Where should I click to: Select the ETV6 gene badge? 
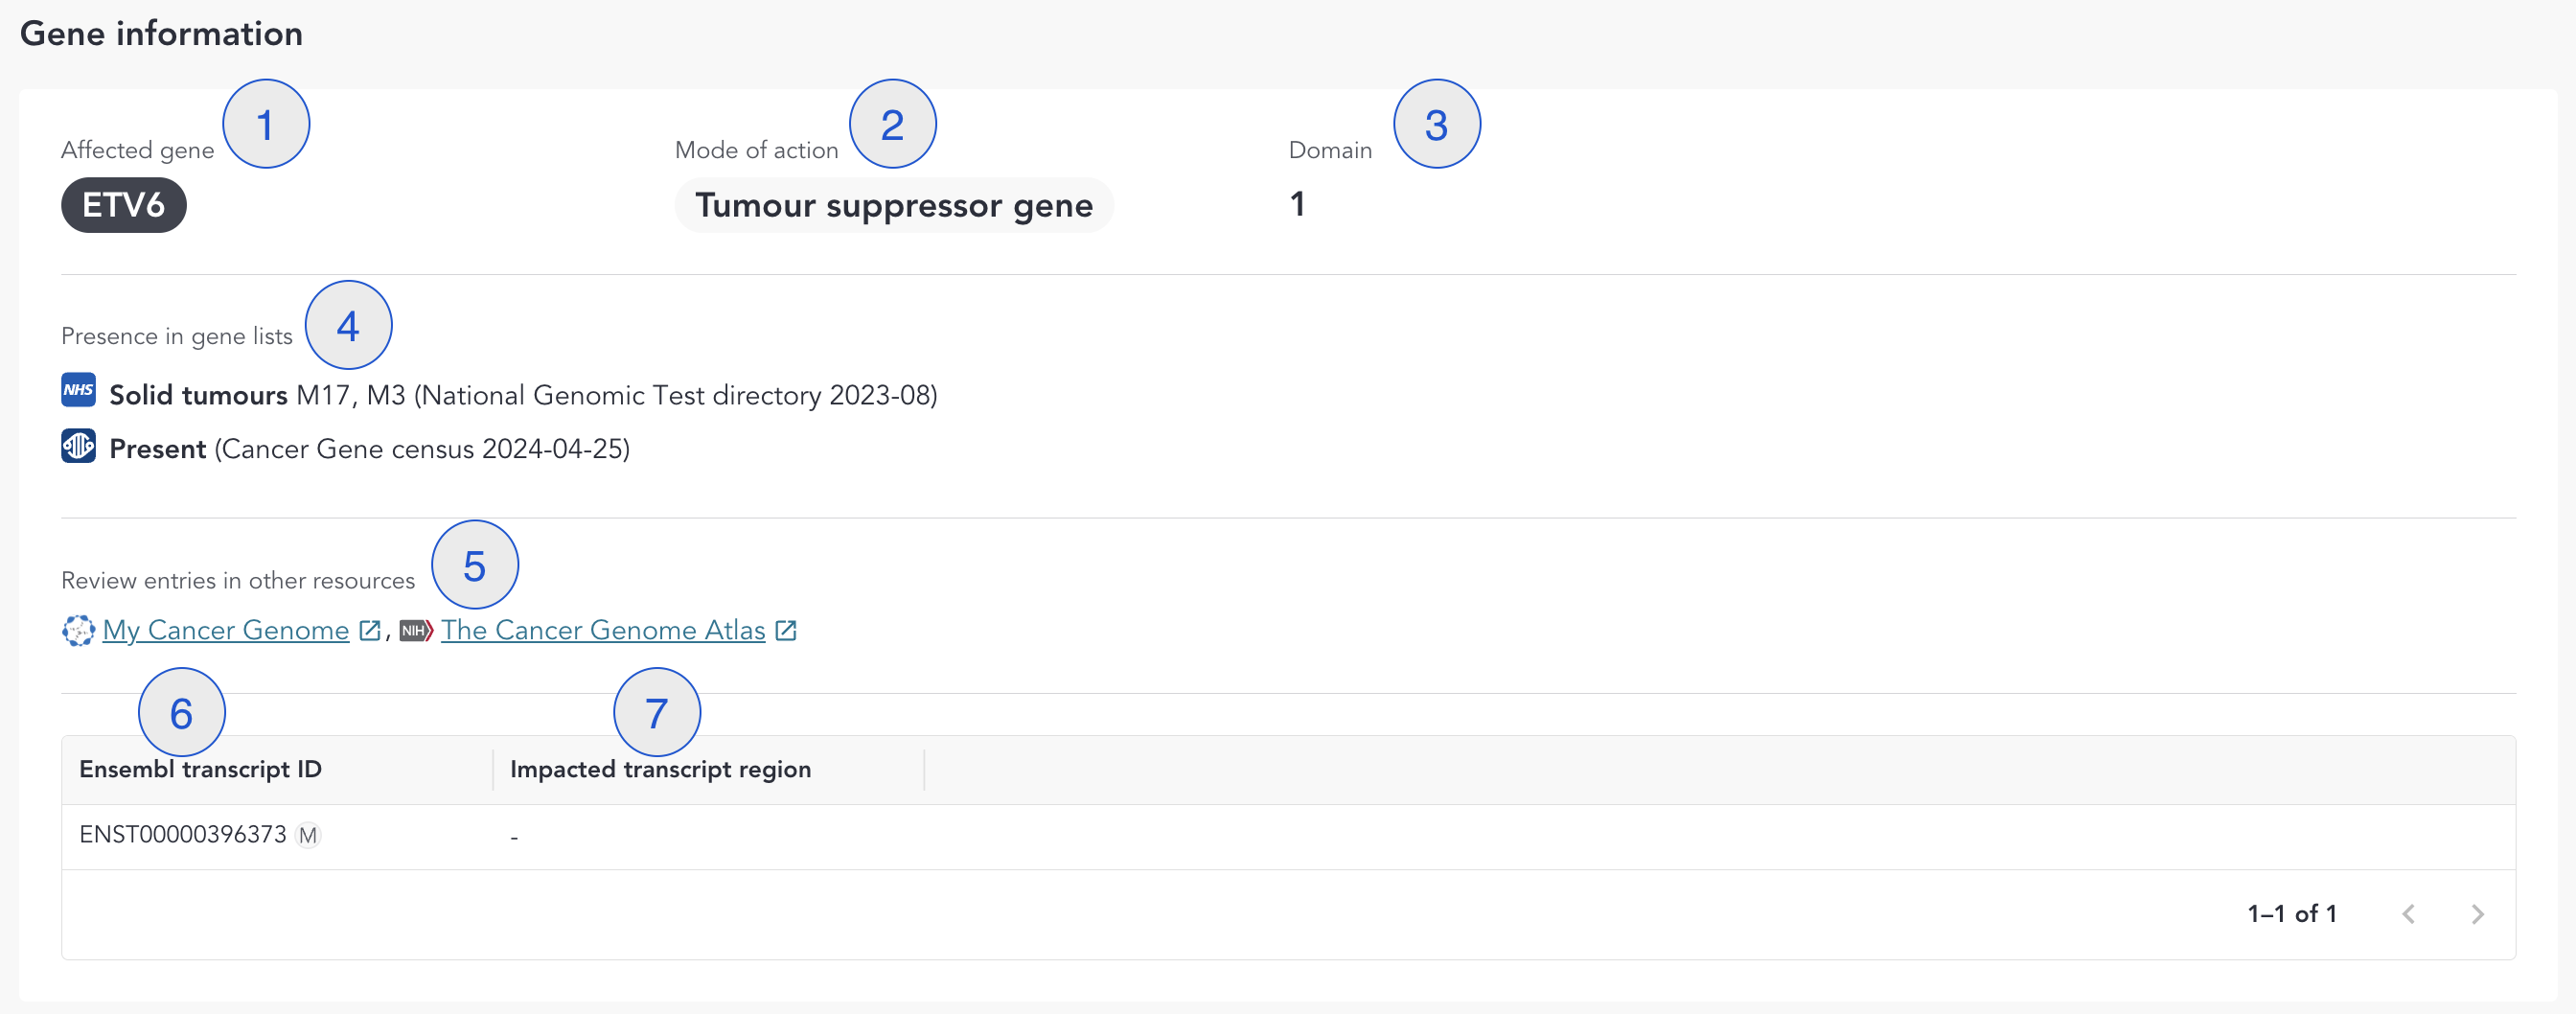pyautogui.click(x=124, y=205)
